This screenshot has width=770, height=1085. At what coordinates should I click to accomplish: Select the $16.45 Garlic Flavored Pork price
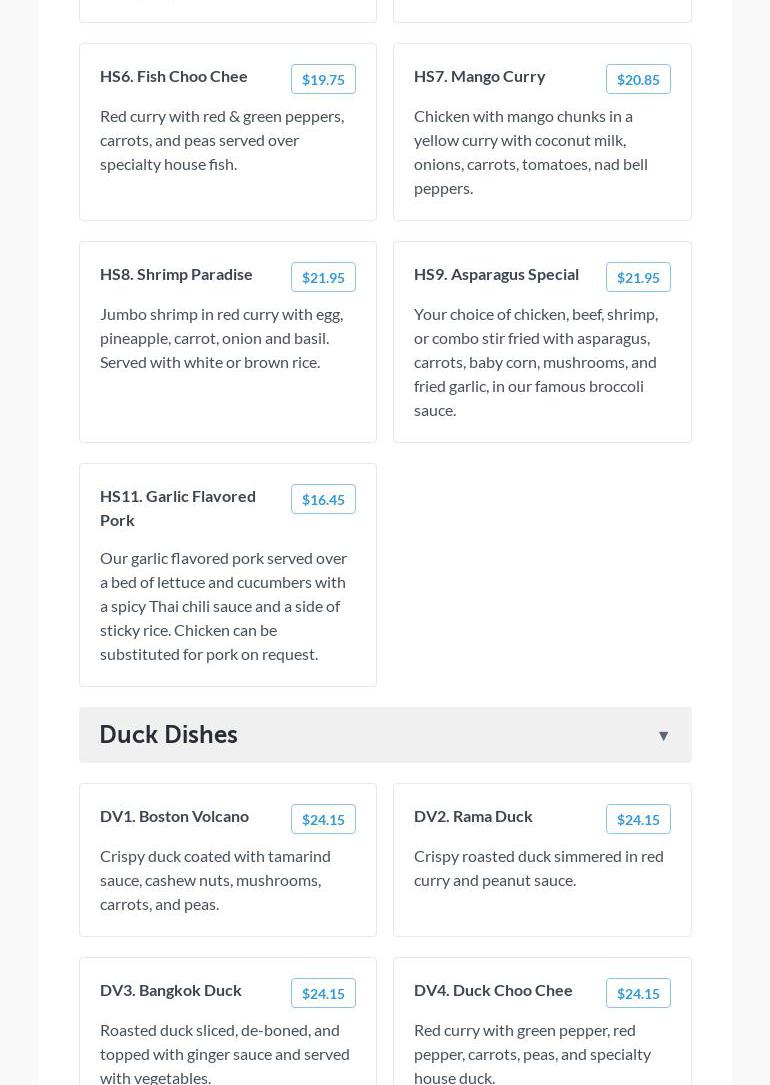[x=323, y=500]
